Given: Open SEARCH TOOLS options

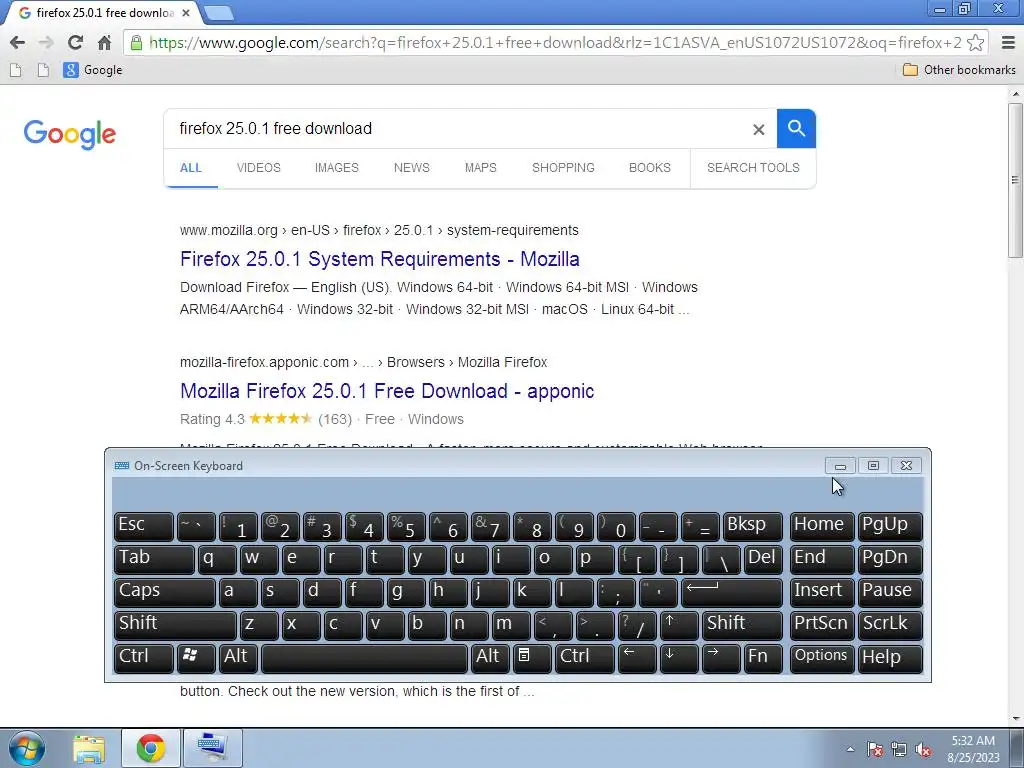Looking at the screenshot, I should [x=753, y=168].
